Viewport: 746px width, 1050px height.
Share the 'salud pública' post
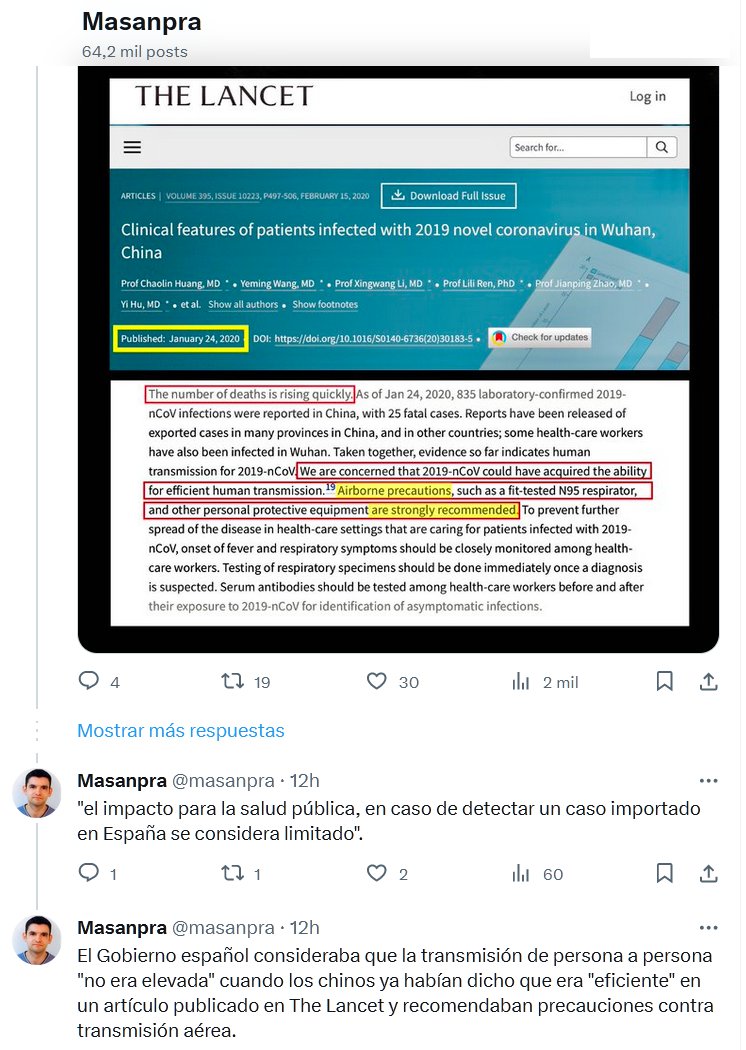point(708,873)
